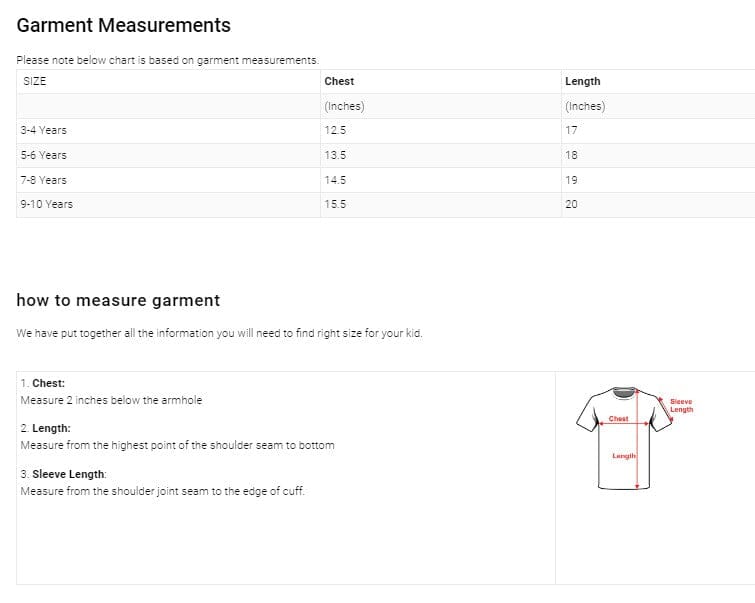Click the how to measure garment heading

point(118,300)
